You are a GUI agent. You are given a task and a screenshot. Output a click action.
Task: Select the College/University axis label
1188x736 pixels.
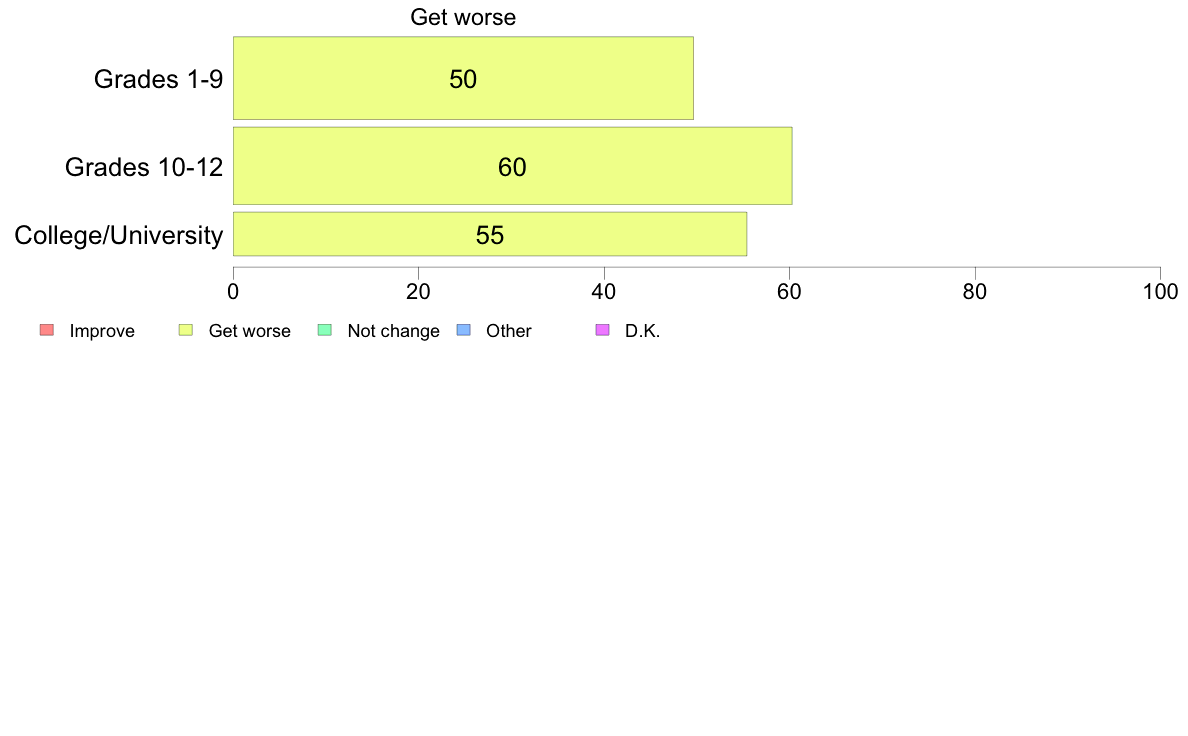tap(119, 236)
